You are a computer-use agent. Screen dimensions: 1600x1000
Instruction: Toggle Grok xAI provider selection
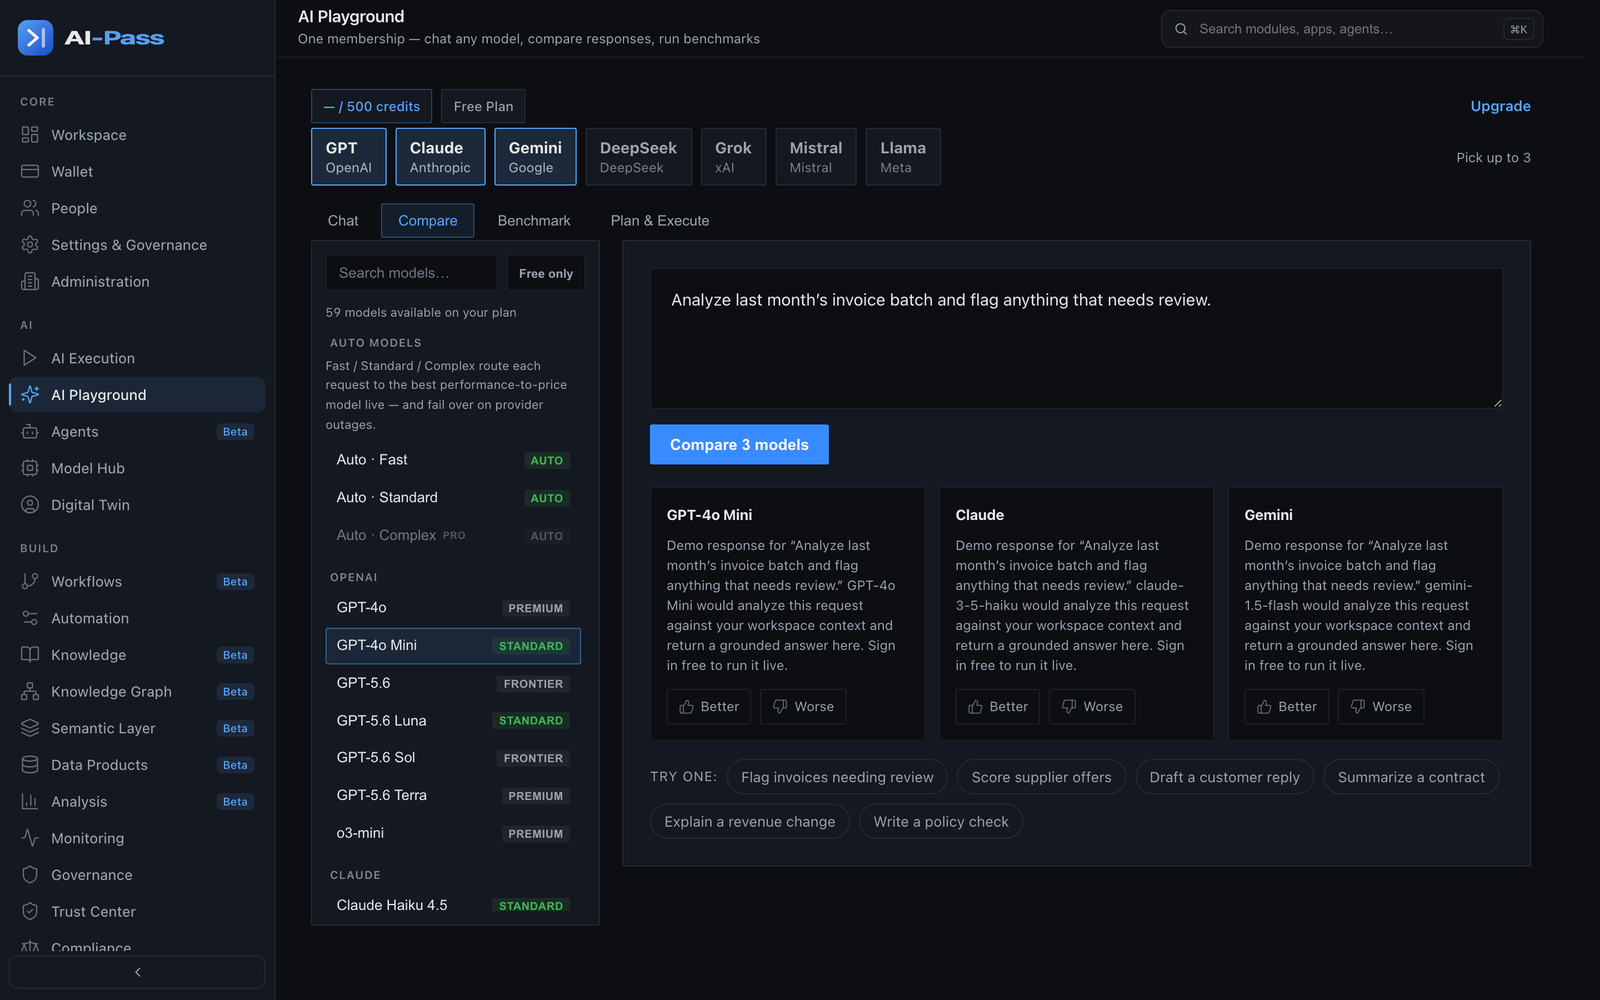point(733,157)
